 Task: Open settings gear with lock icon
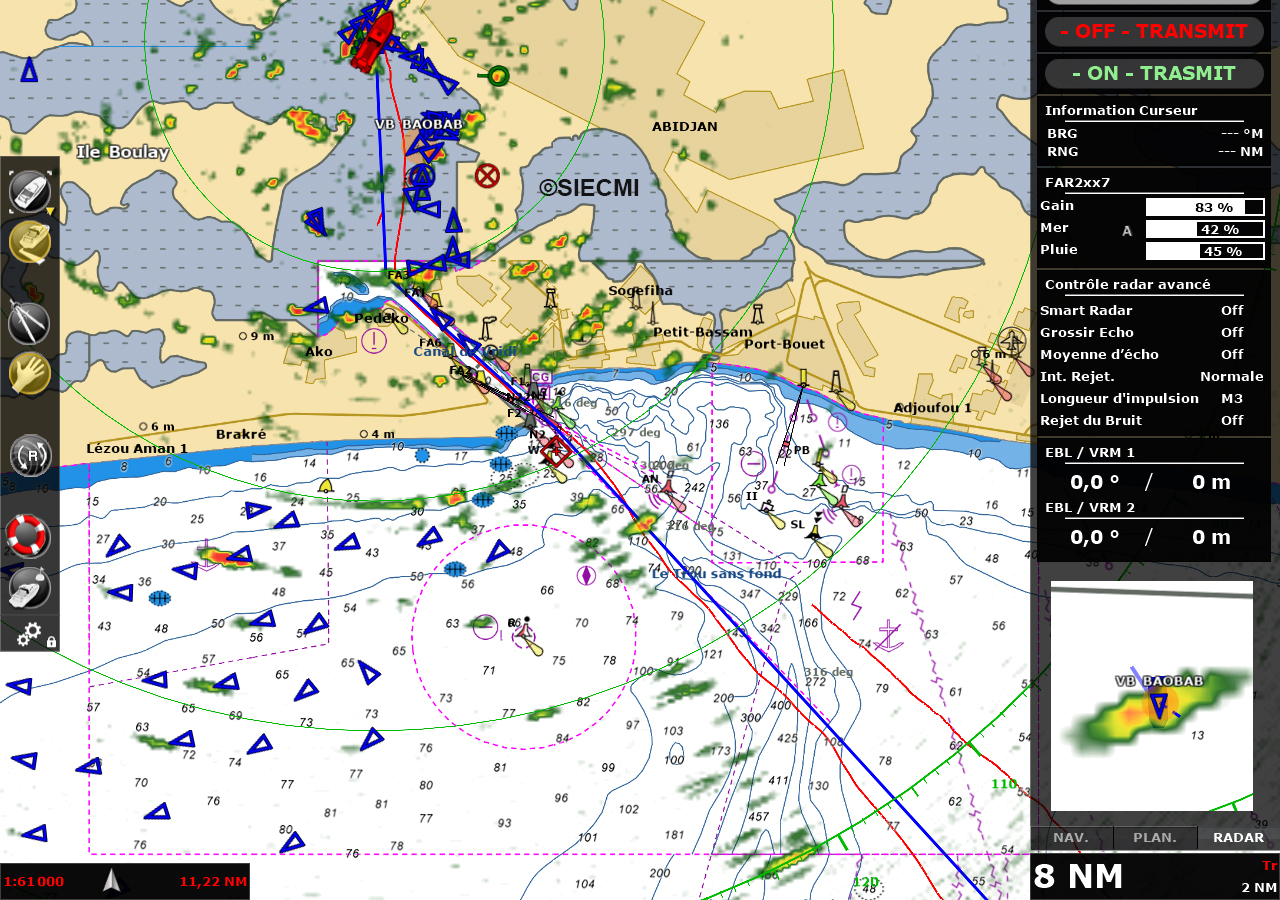click(x=31, y=634)
